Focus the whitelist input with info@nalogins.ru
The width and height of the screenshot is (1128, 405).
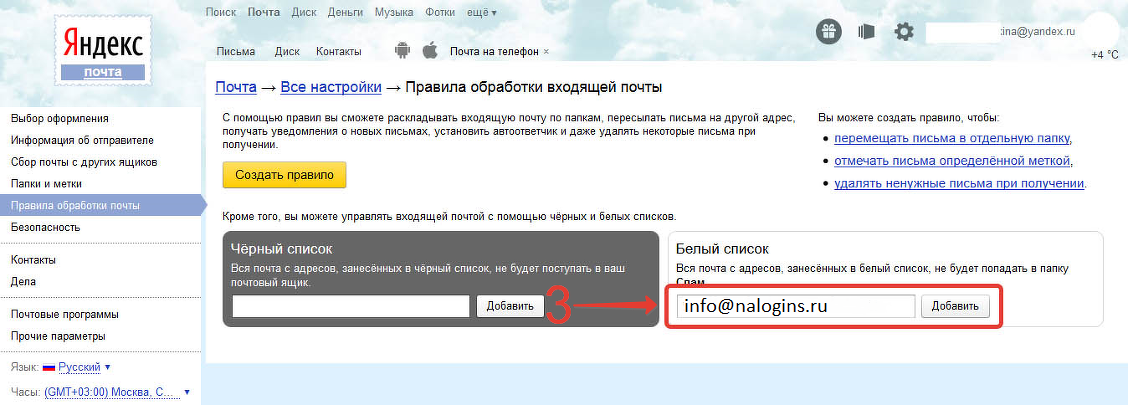[796, 306]
